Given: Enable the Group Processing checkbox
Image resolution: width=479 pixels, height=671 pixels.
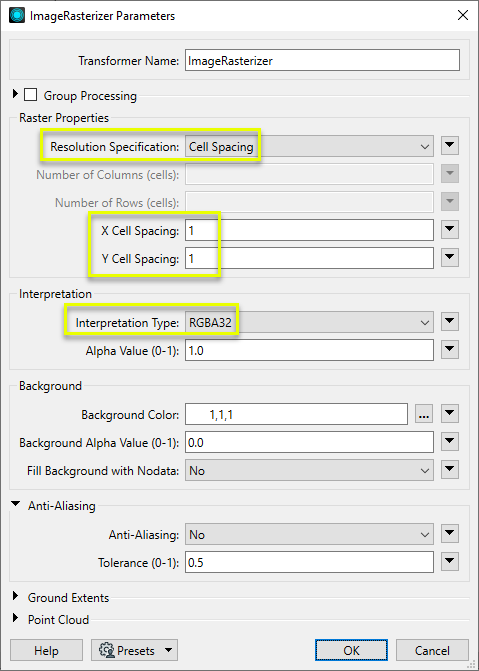Looking at the screenshot, I should pos(30,95).
